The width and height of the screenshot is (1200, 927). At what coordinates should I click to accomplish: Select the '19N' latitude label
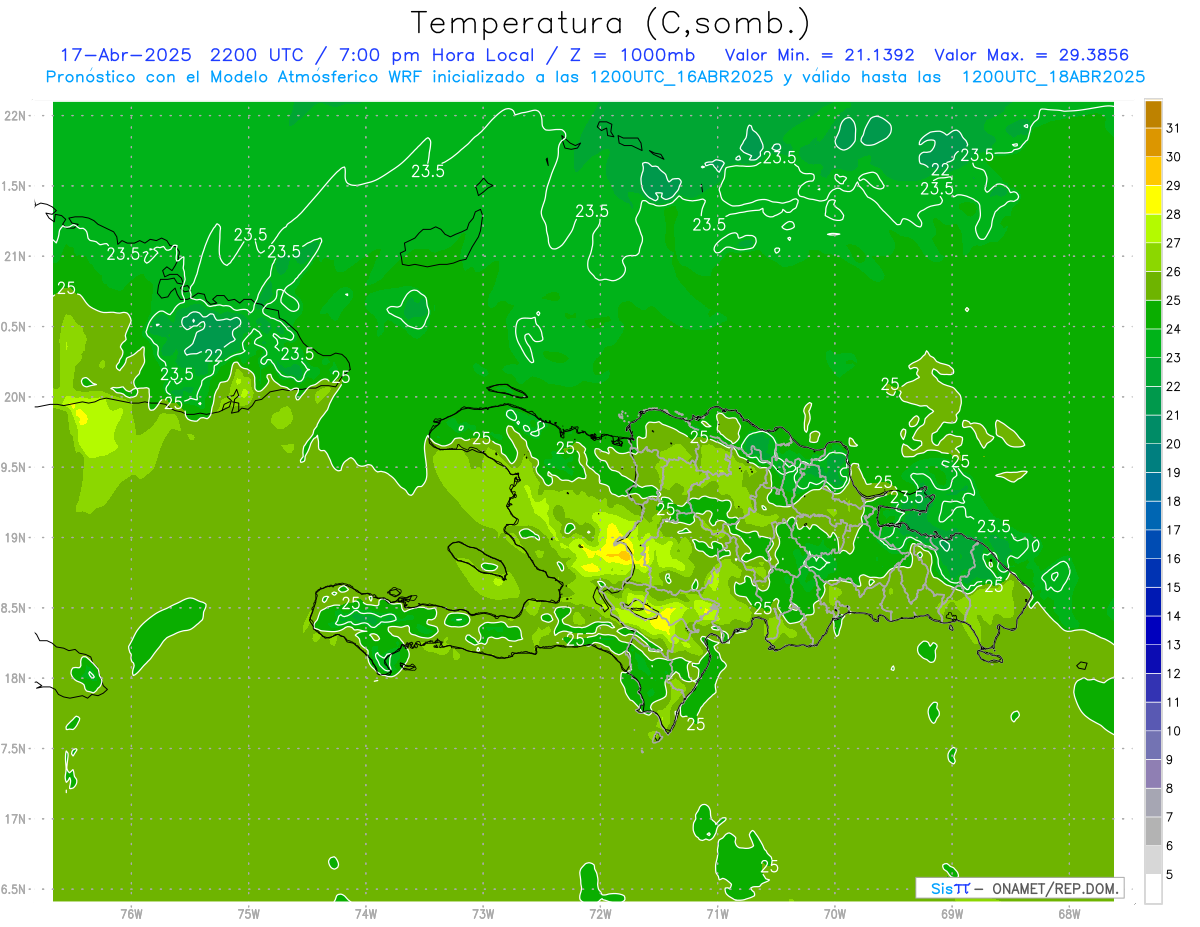pyautogui.click(x=16, y=537)
